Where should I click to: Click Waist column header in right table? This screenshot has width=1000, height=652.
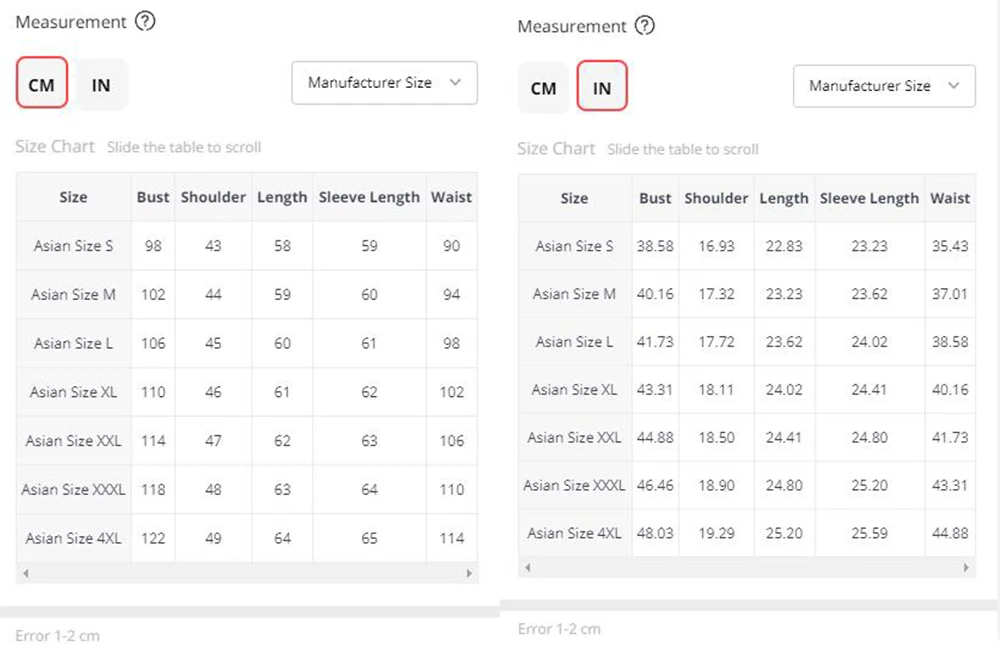coord(950,198)
